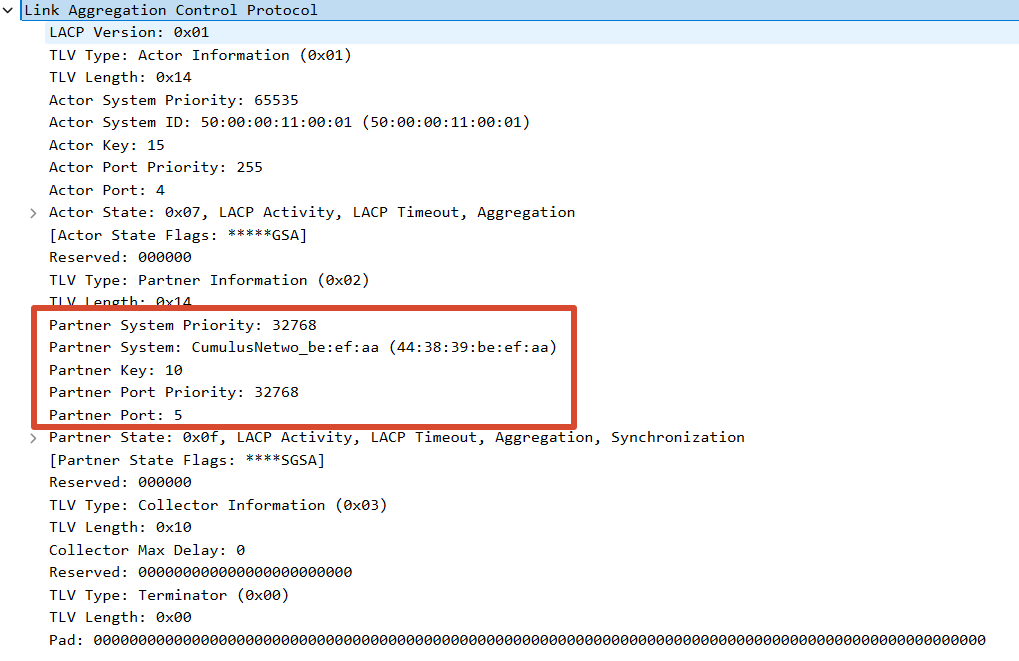Viewport: 1019px width, 661px height.
Task: Select the Partner Key: 10 row
Action: [116, 370]
